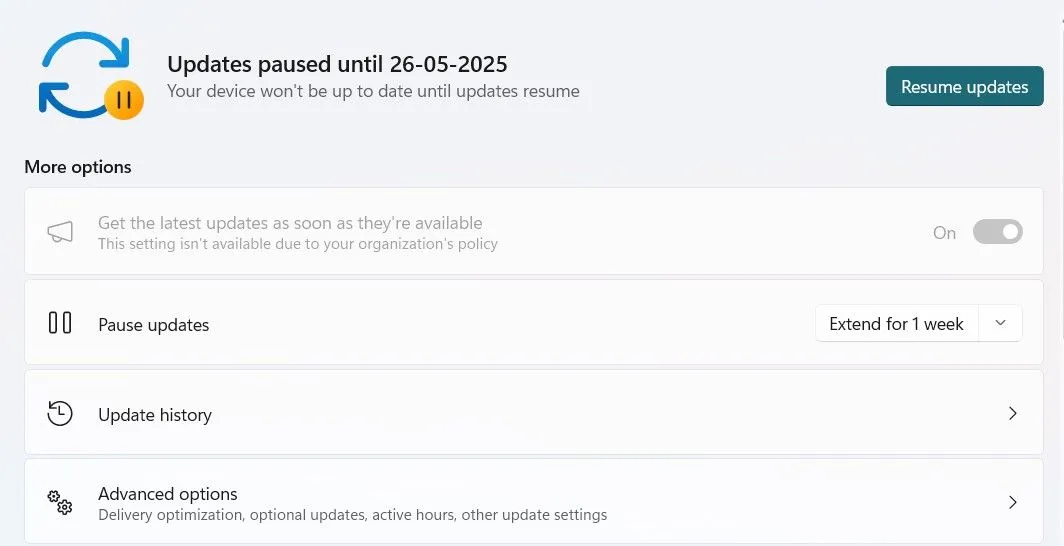
Task: Click the More options section heading
Action: click(78, 167)
